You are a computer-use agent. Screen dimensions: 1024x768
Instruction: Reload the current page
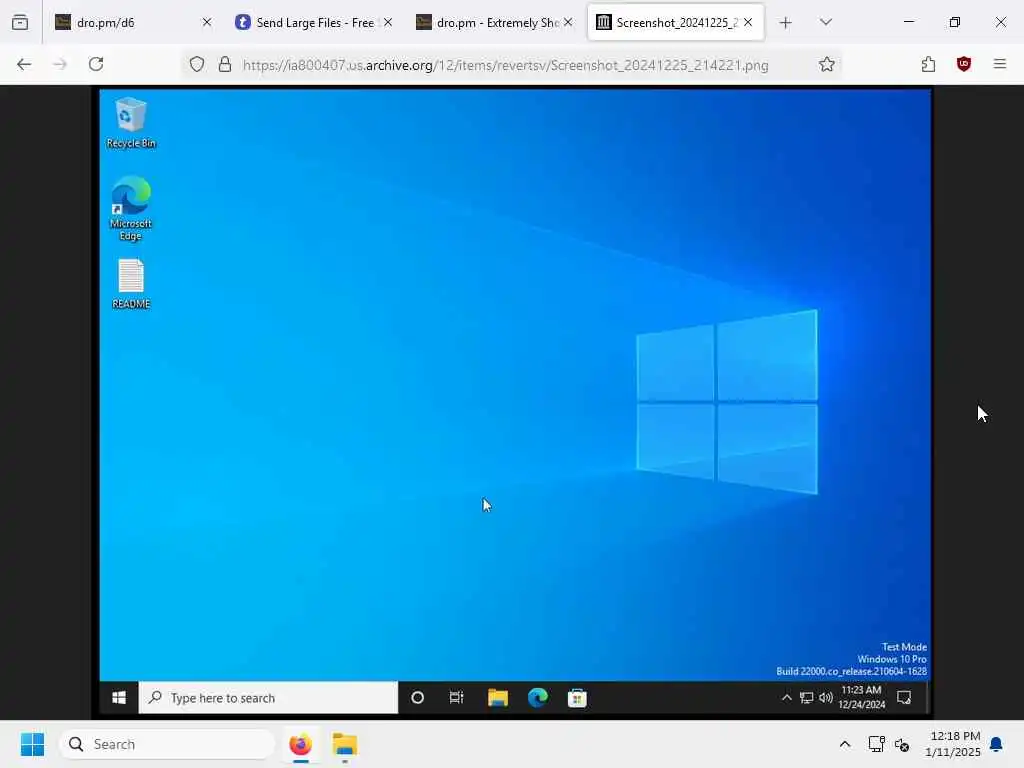(x=96, y=64)
